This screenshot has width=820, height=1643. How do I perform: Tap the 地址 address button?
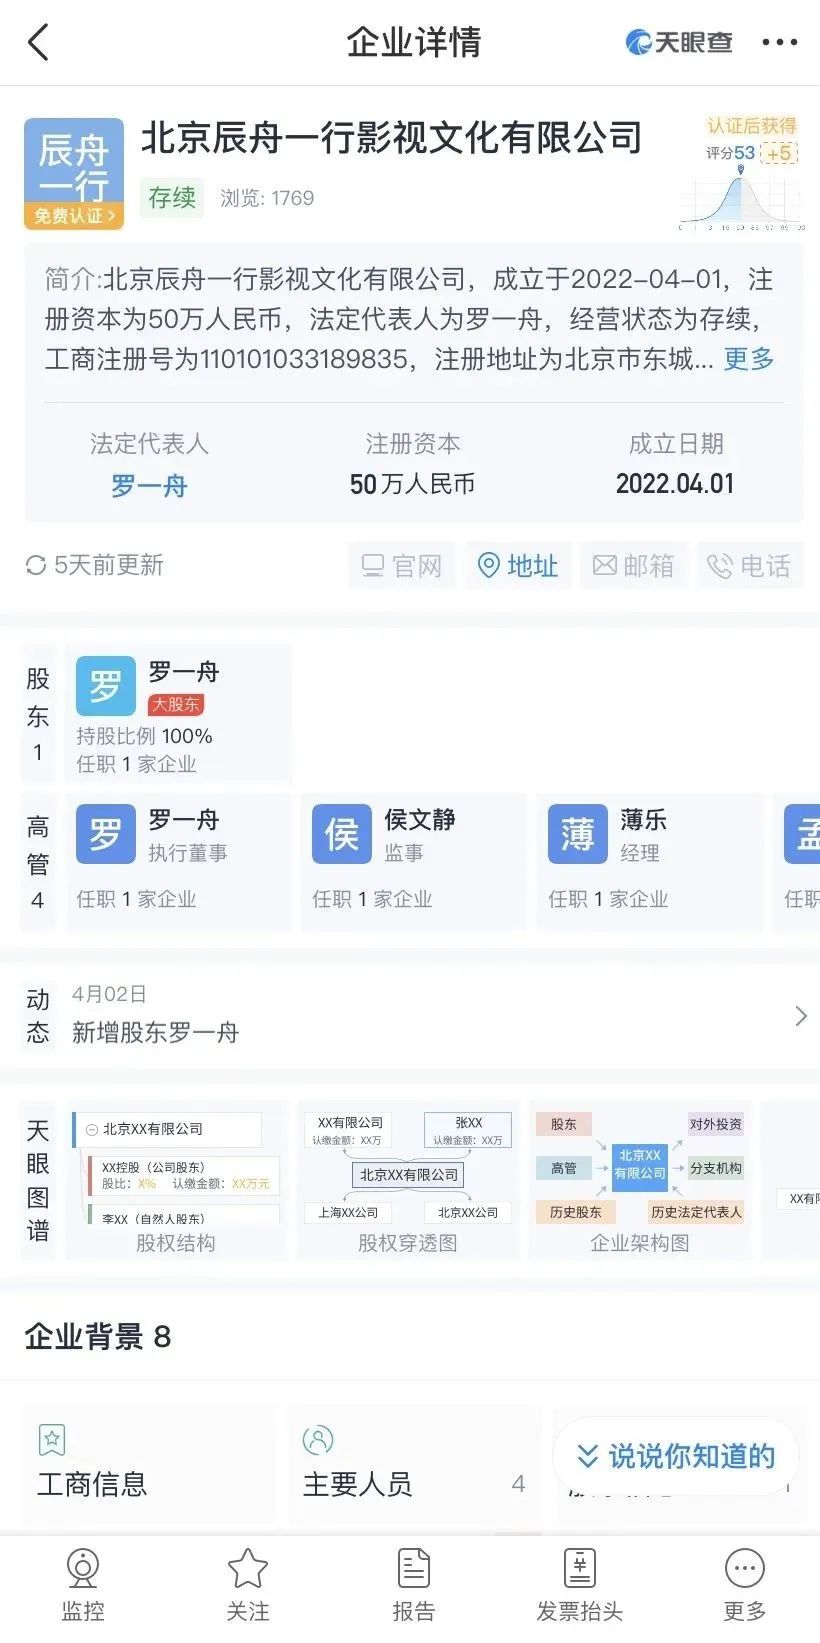pyautogui.click(x=518, y=566)
